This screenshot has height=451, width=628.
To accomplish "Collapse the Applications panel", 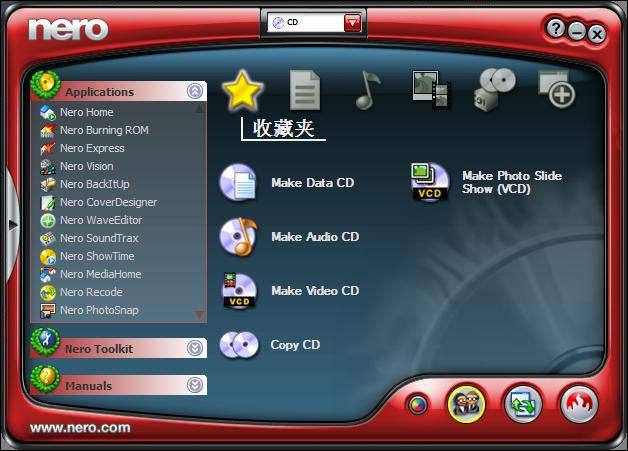I will pos(195,92).
